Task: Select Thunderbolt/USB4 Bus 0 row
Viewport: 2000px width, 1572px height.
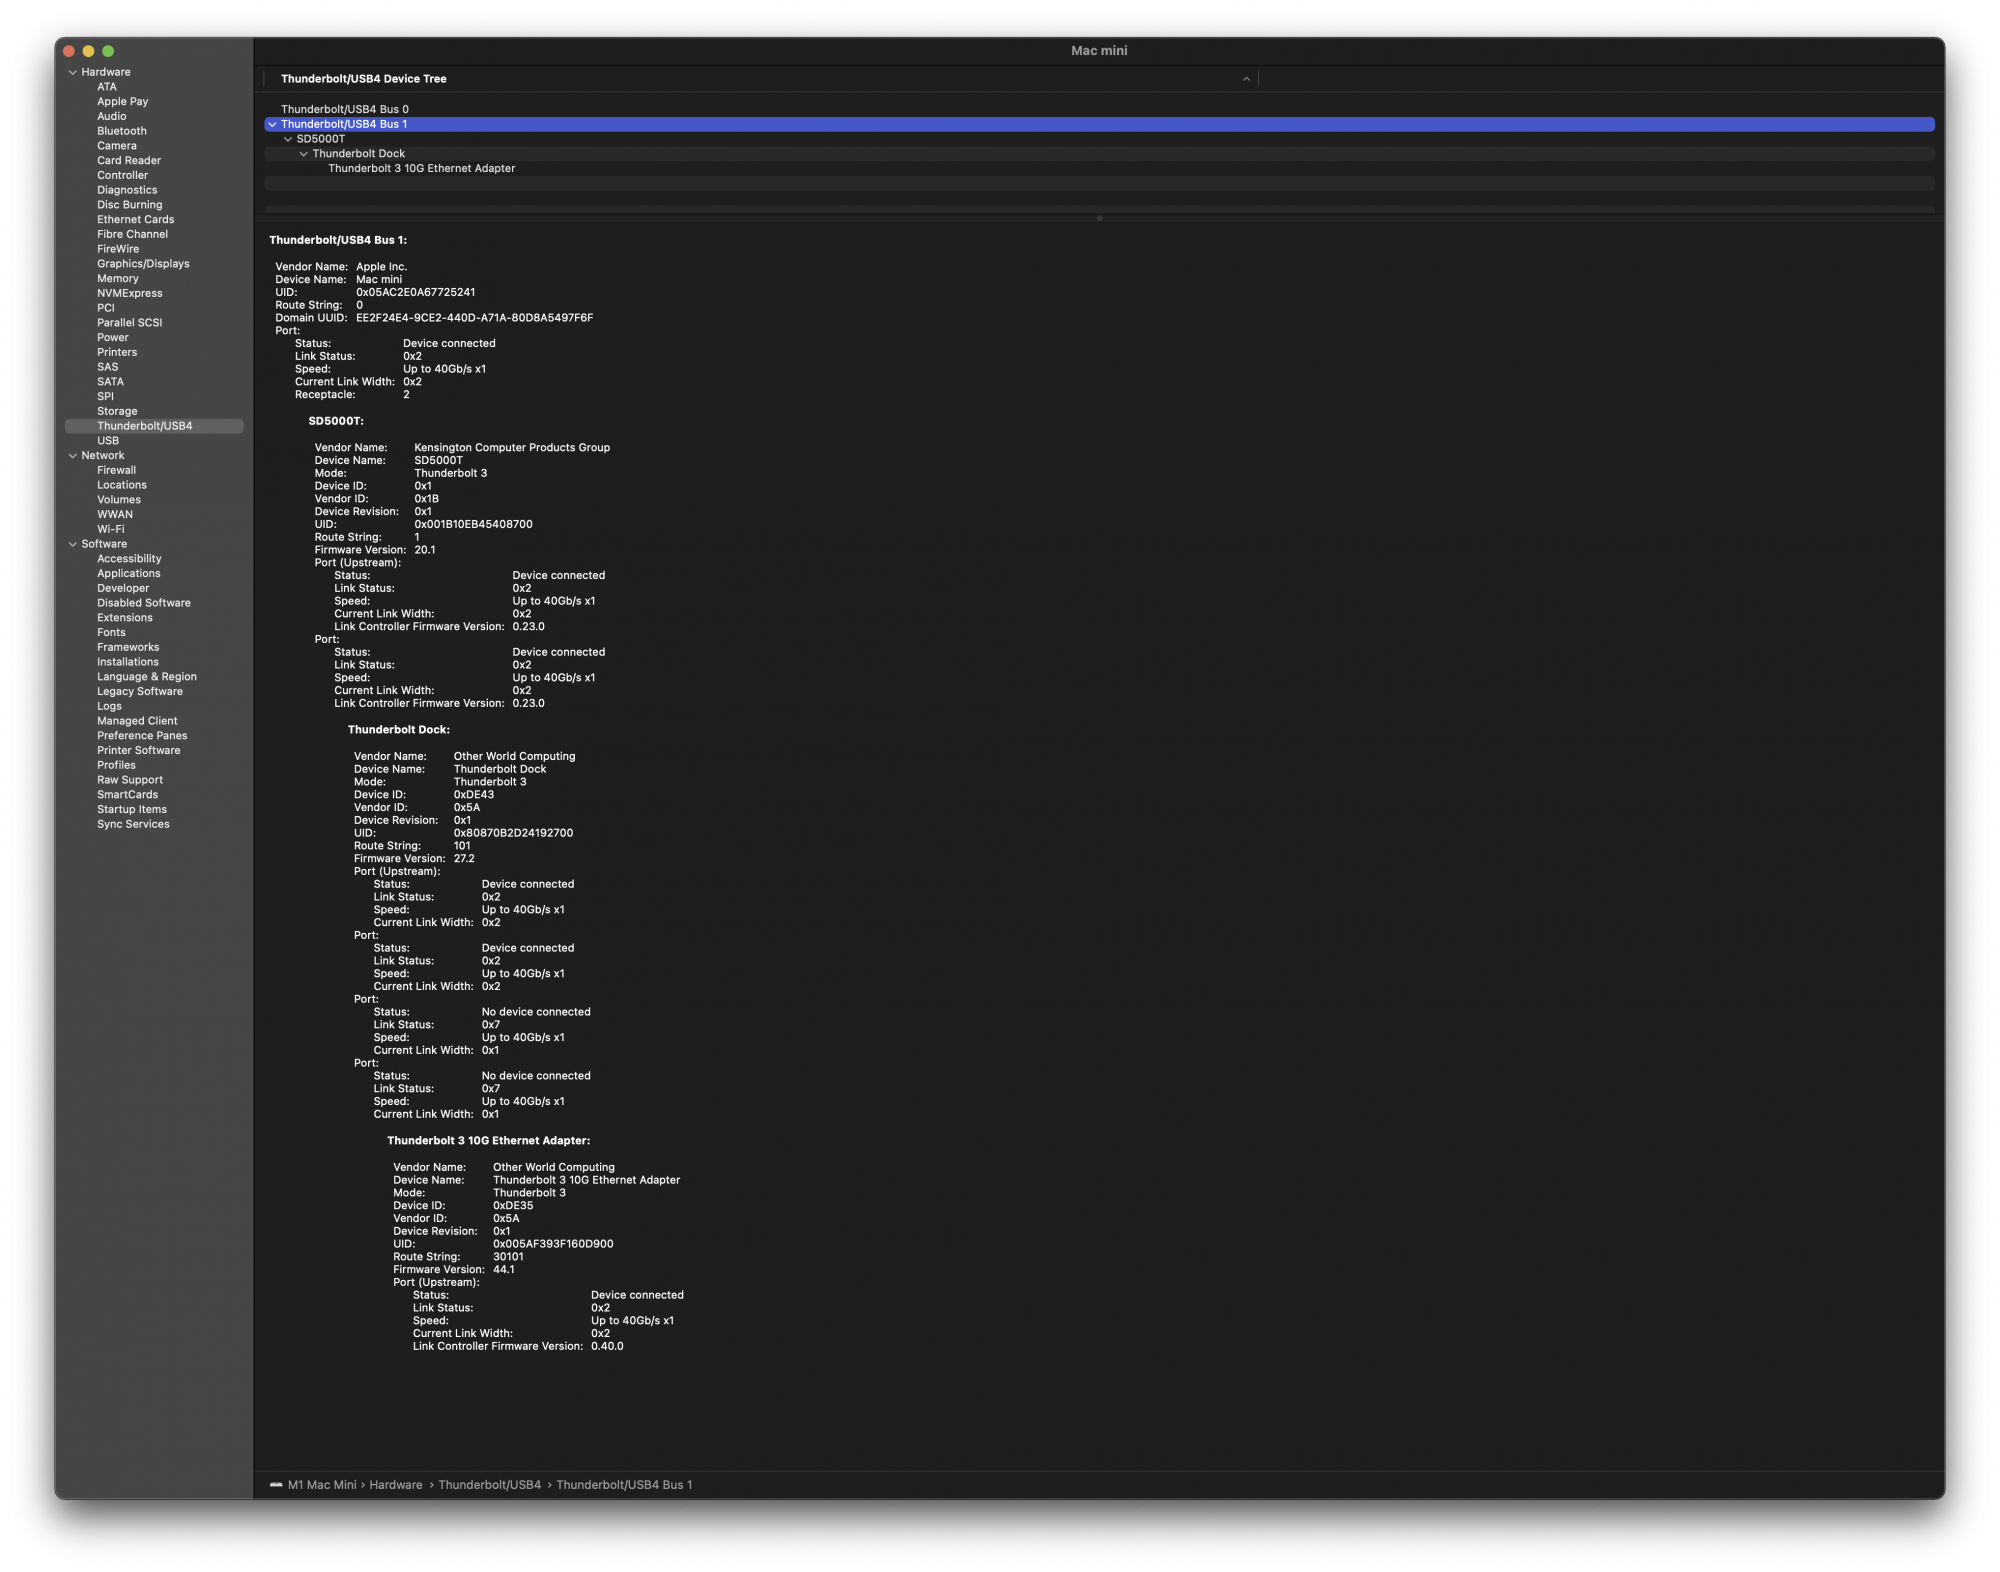Action: (x=1099, y=110)
